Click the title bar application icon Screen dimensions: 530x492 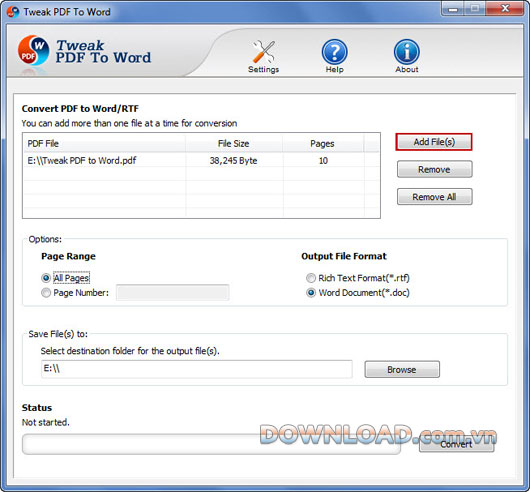tap(13, 12)
